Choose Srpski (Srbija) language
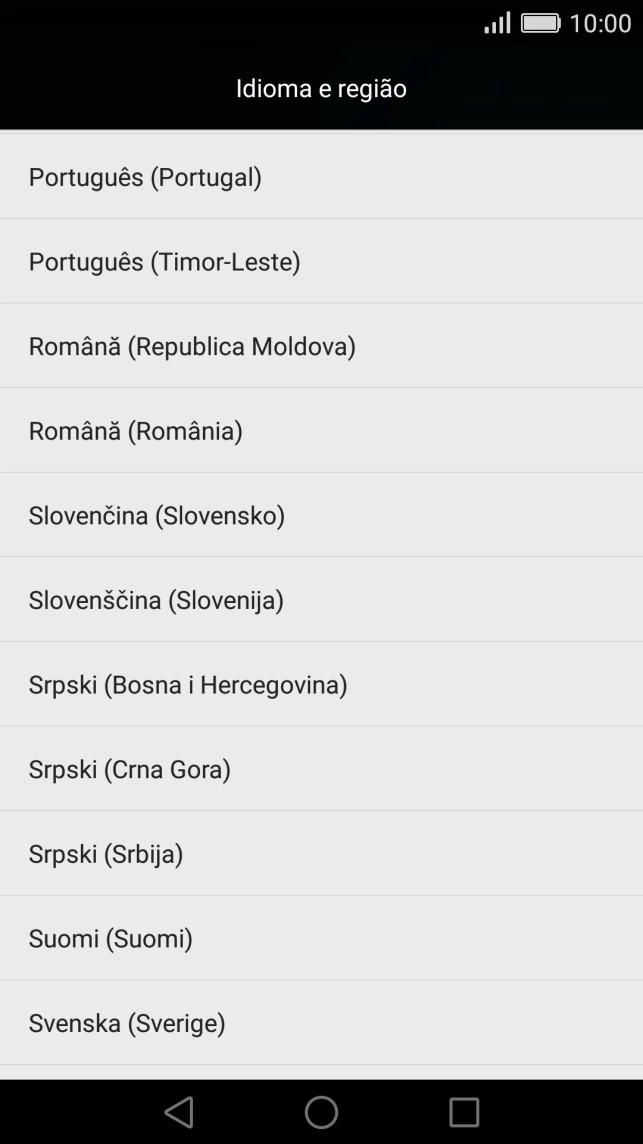 (106, 854)
